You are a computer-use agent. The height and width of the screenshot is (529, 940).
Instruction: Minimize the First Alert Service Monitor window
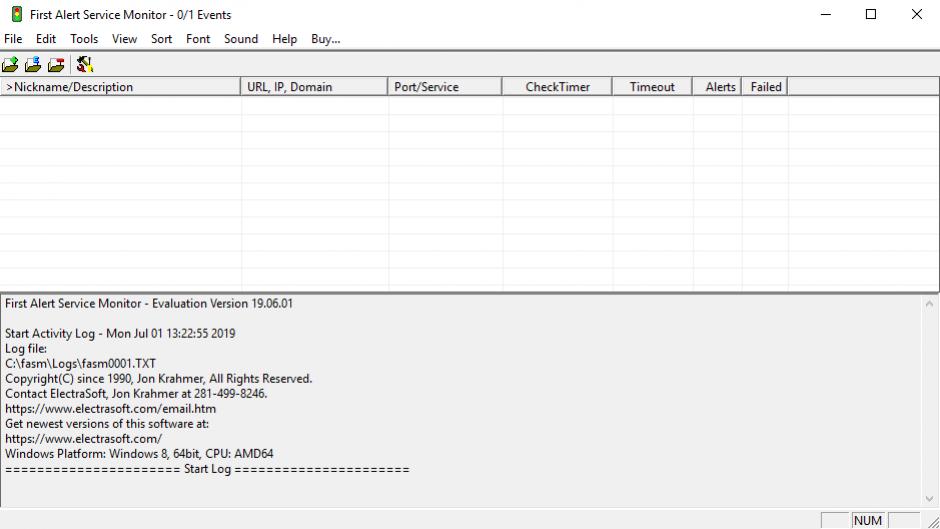pyautogui.click(x=825, y=14)
